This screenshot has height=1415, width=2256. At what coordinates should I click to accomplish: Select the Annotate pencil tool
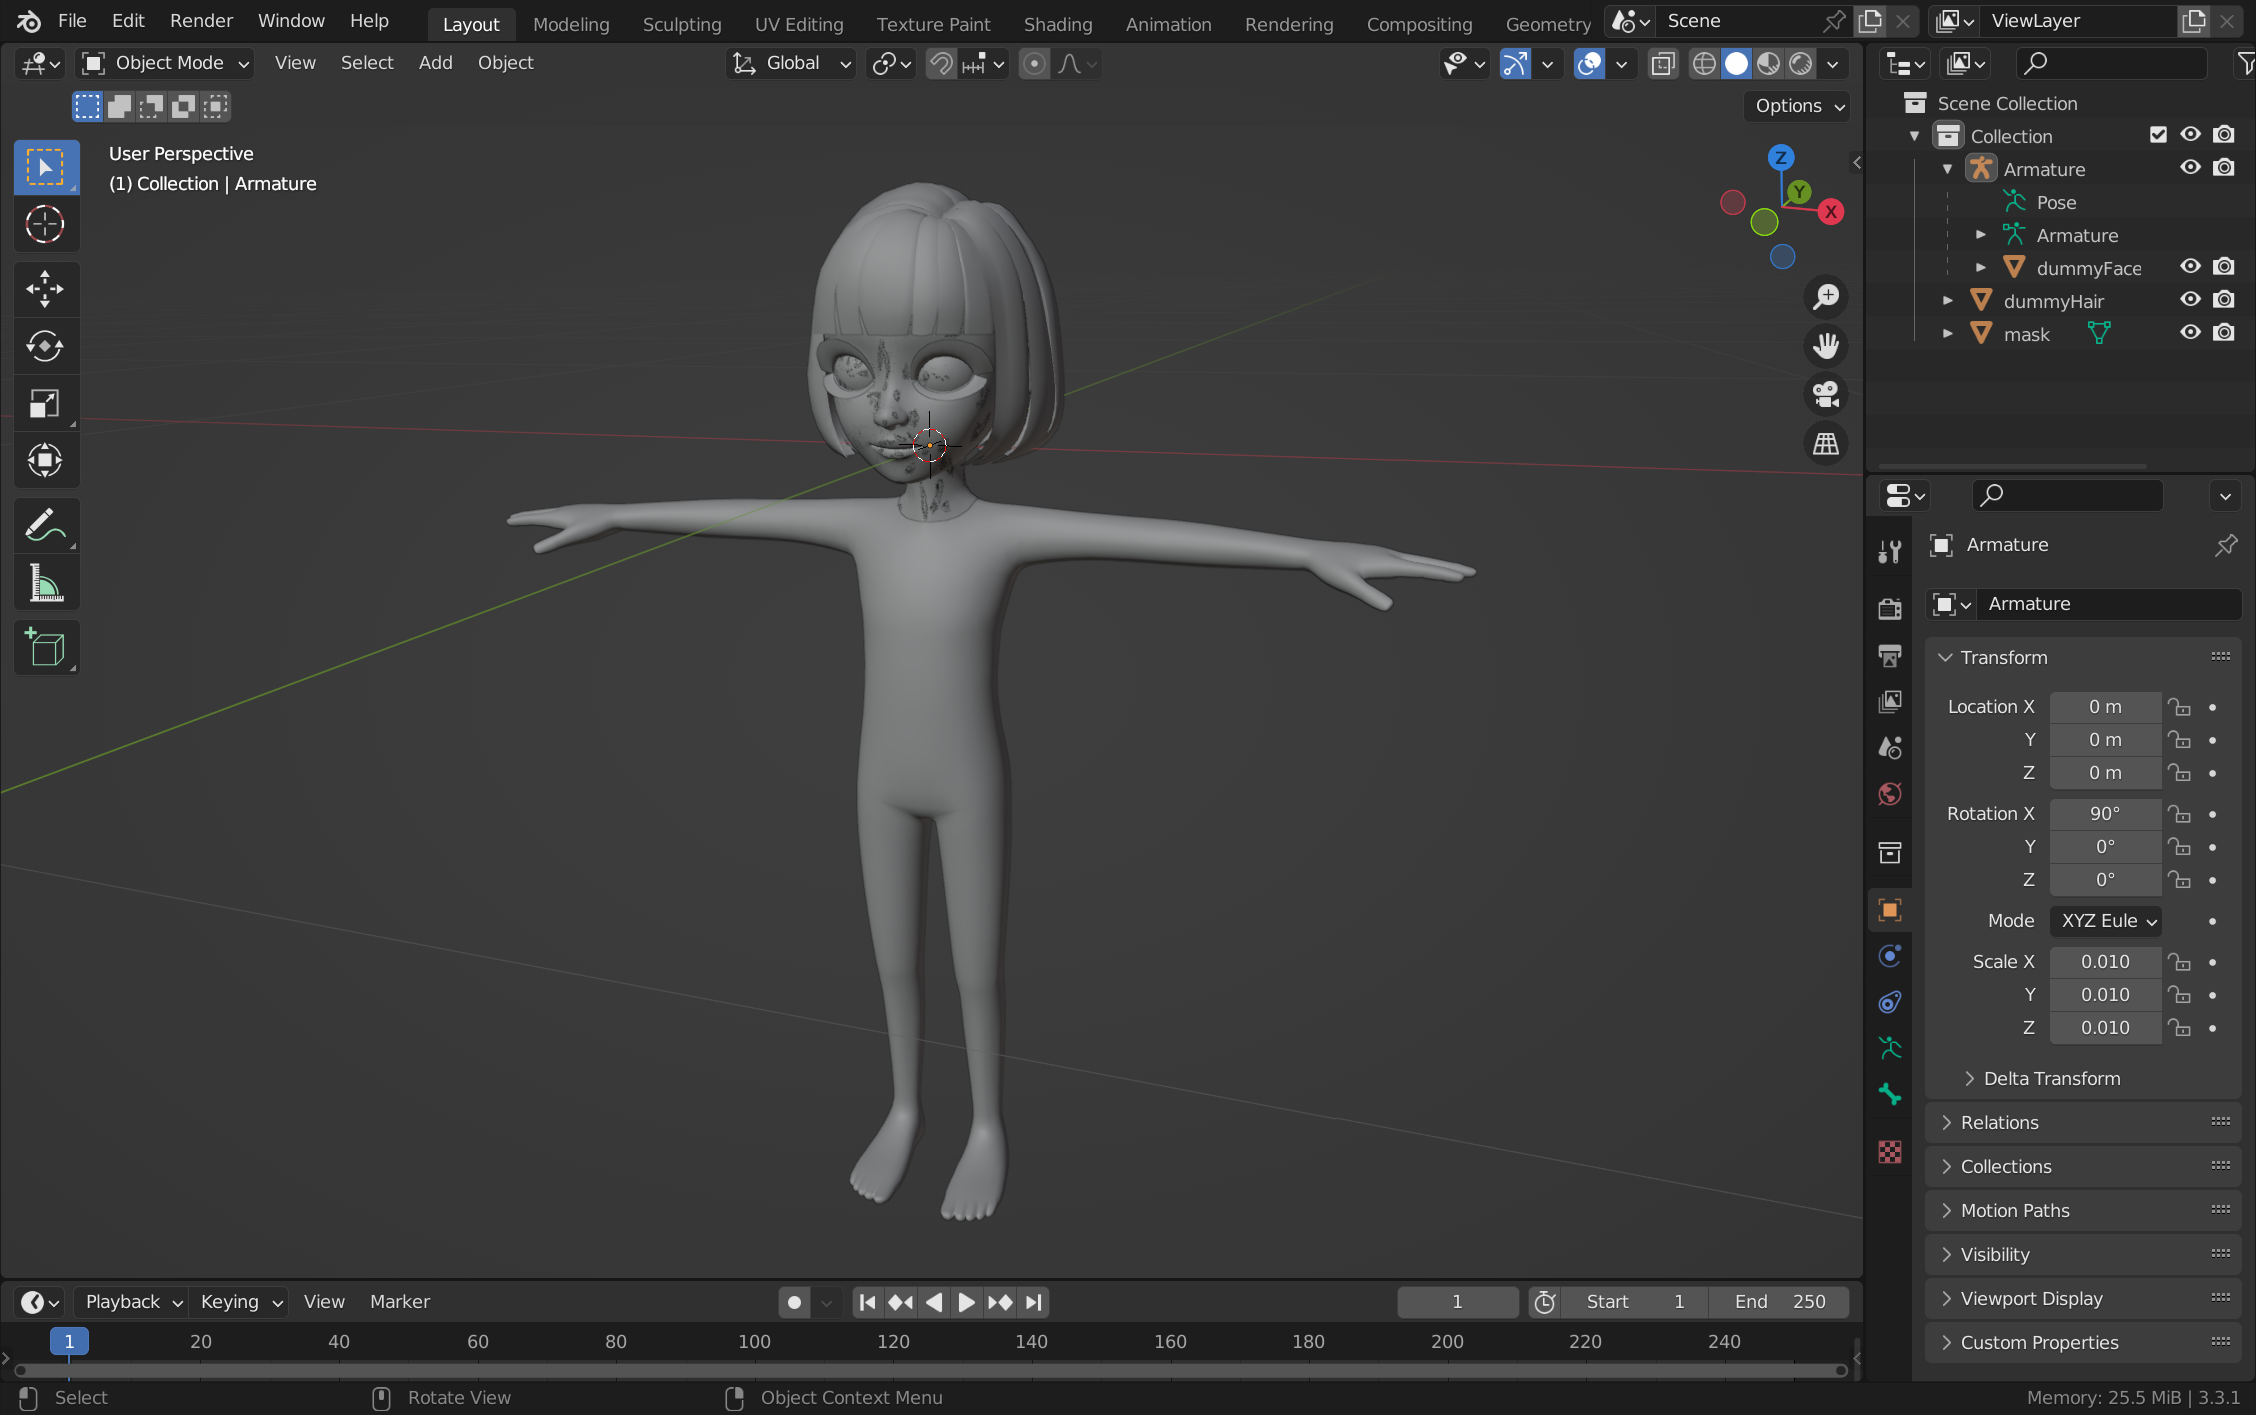point(45,524)
